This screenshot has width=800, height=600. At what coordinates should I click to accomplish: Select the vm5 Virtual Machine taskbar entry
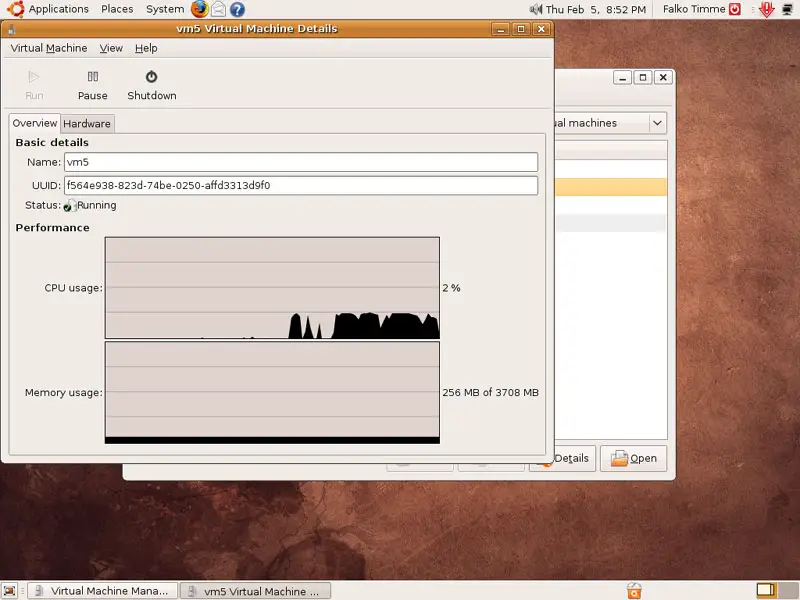(256, 591)
